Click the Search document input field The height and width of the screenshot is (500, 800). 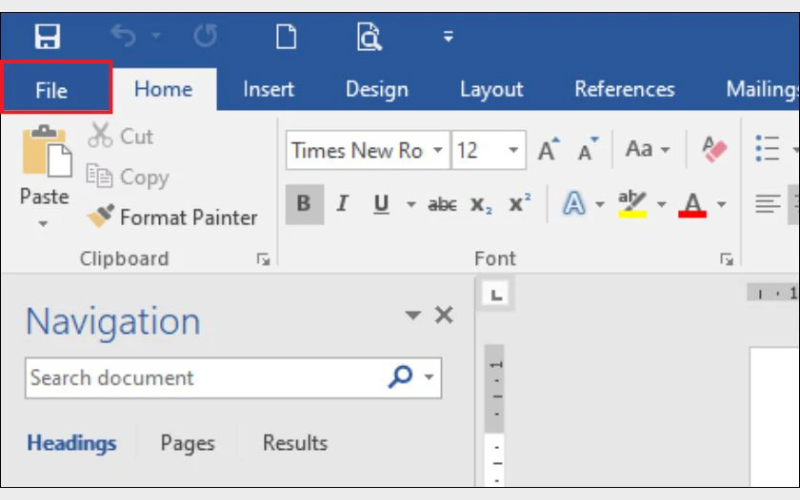[200, 378]
